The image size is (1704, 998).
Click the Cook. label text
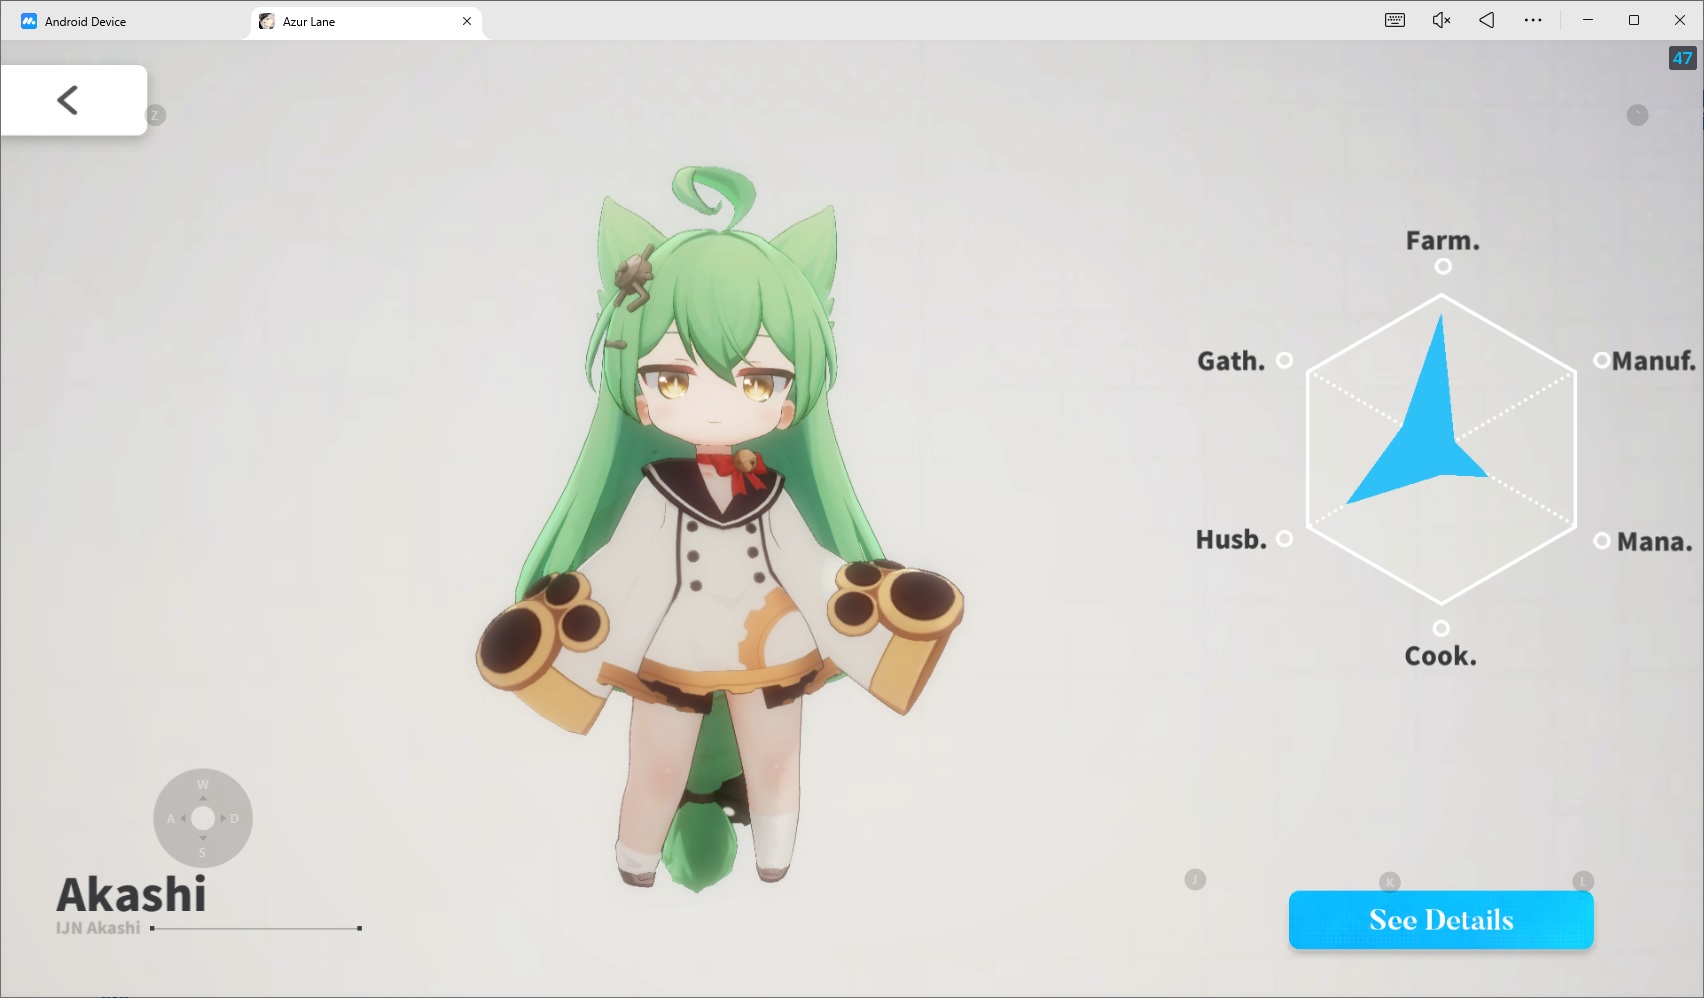click(x=1440, y=656)
